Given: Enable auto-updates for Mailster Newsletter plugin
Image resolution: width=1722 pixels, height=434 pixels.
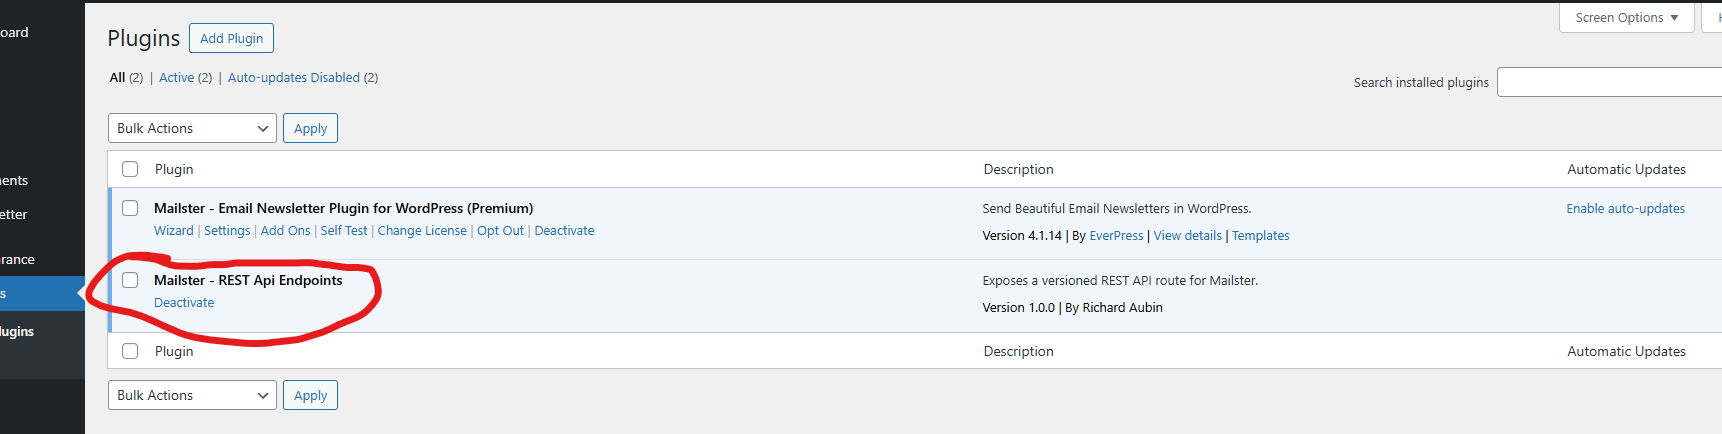Looking at the screenshot, I should tap(1625, 209).
